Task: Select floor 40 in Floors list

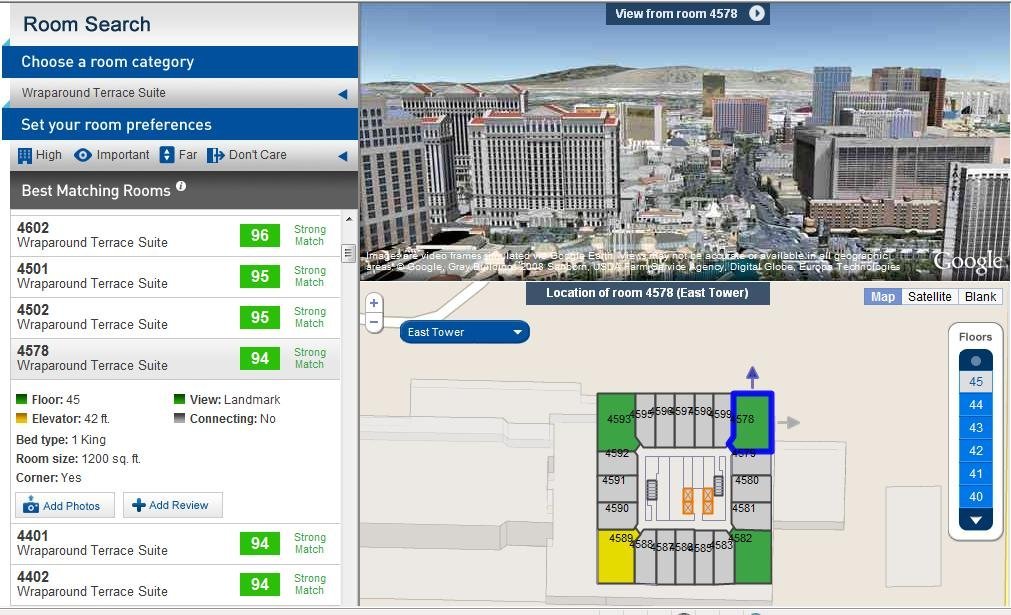Action: point(975,497)
